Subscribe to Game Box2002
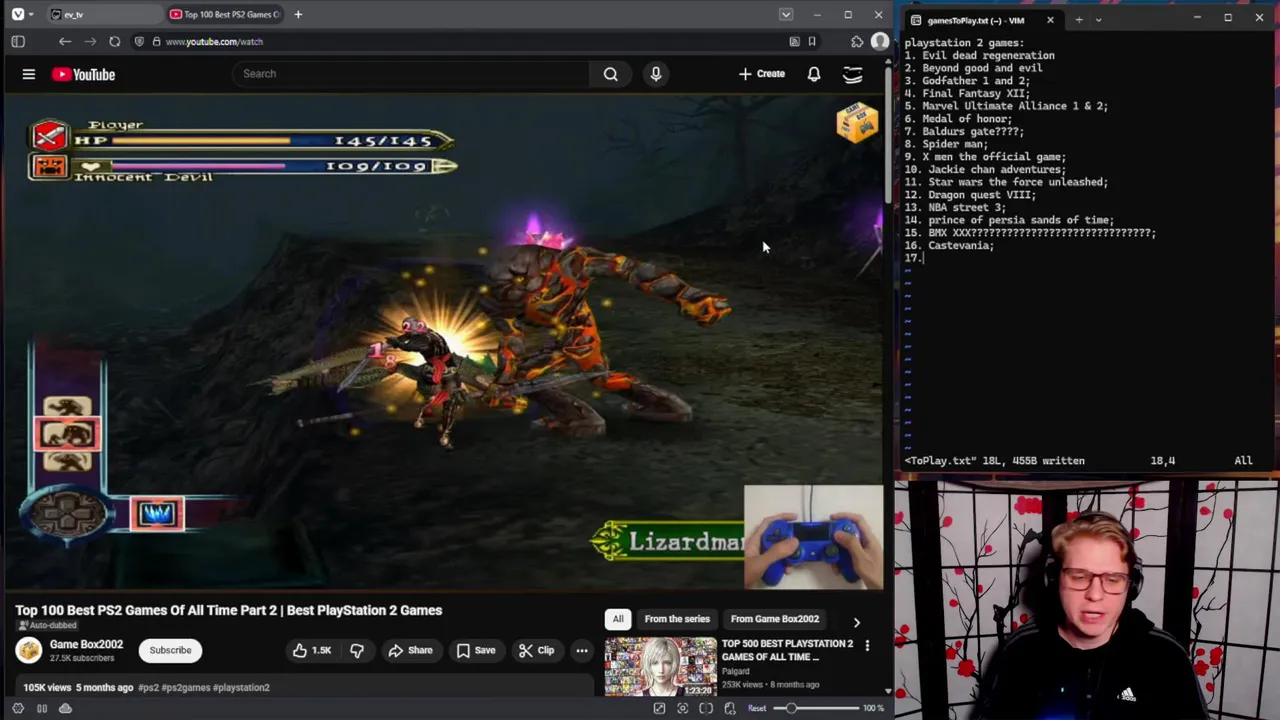 click(x=170, y=650)
